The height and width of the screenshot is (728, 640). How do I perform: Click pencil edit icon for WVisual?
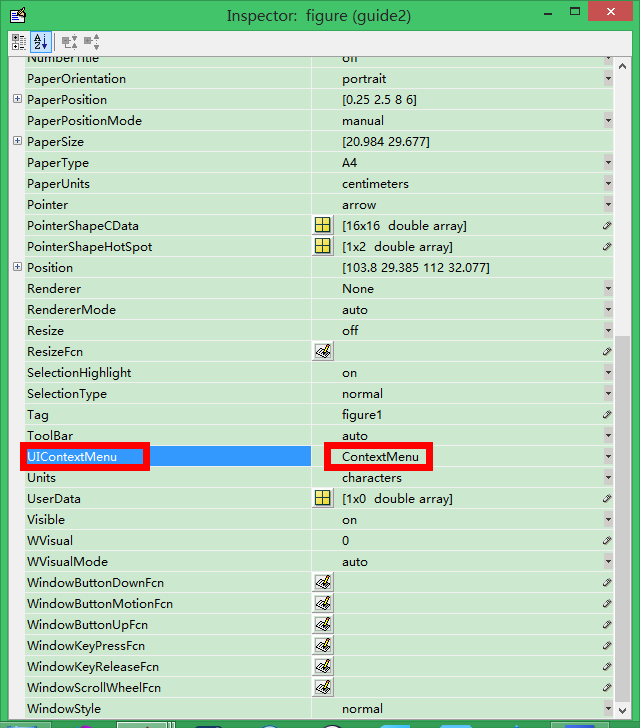pyautogui.click(x=607, y=540)
